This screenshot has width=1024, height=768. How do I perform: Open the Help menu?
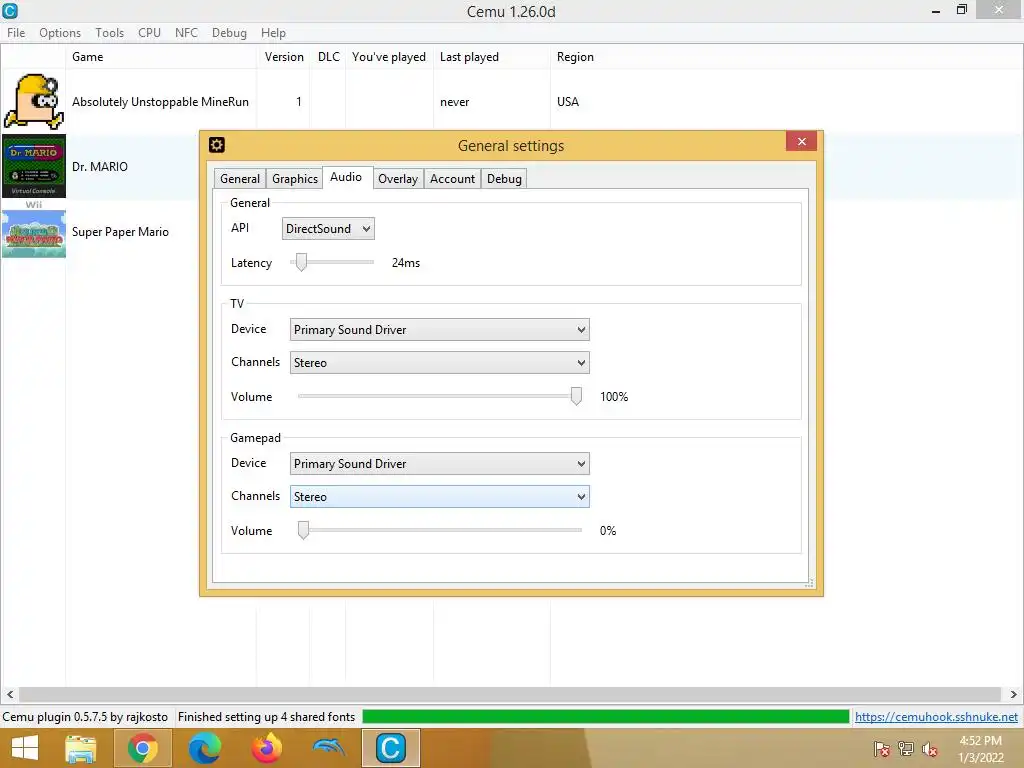point(273,33)
